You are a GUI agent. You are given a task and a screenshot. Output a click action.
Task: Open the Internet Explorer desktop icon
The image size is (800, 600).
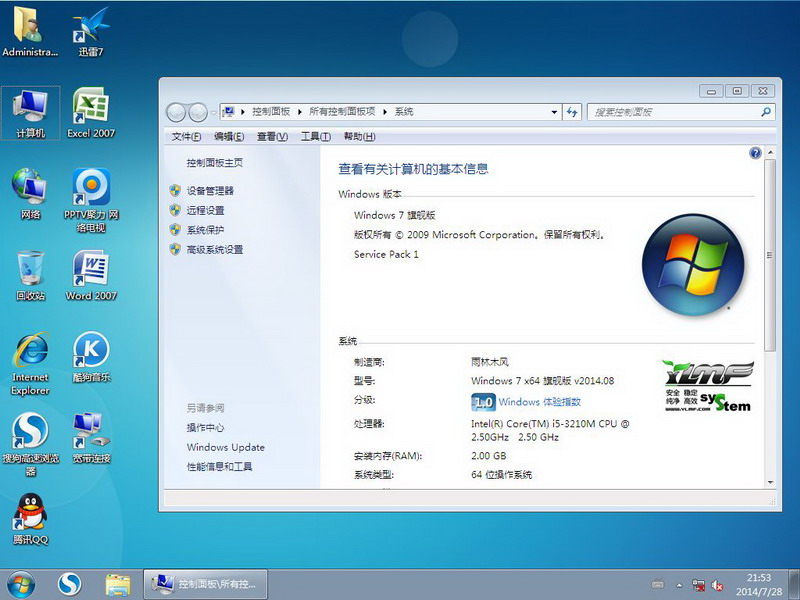click(x=31, y=364)
